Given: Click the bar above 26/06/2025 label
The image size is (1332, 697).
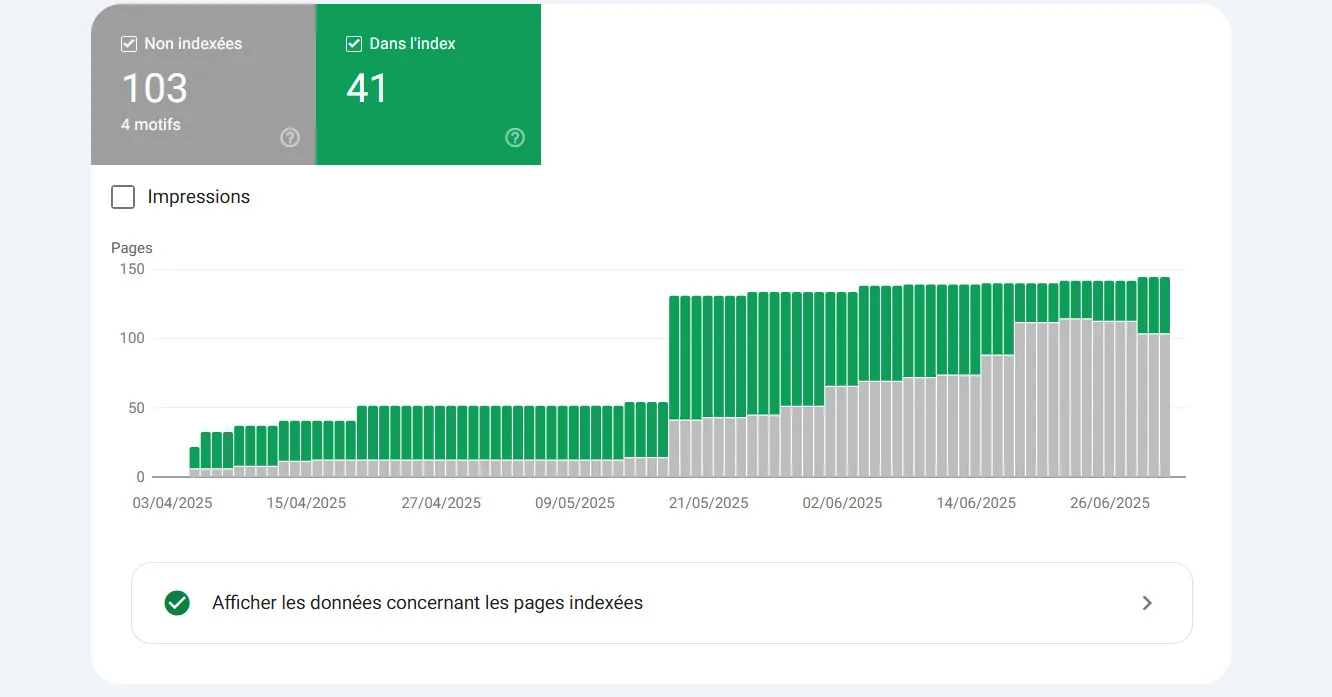Looking at the screenshot, I should click(x=1109, y=379).
